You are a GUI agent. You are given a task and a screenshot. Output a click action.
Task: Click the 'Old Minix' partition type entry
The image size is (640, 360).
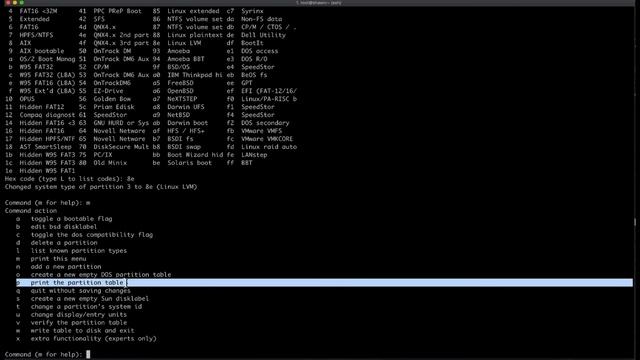(x=110, y=163)
